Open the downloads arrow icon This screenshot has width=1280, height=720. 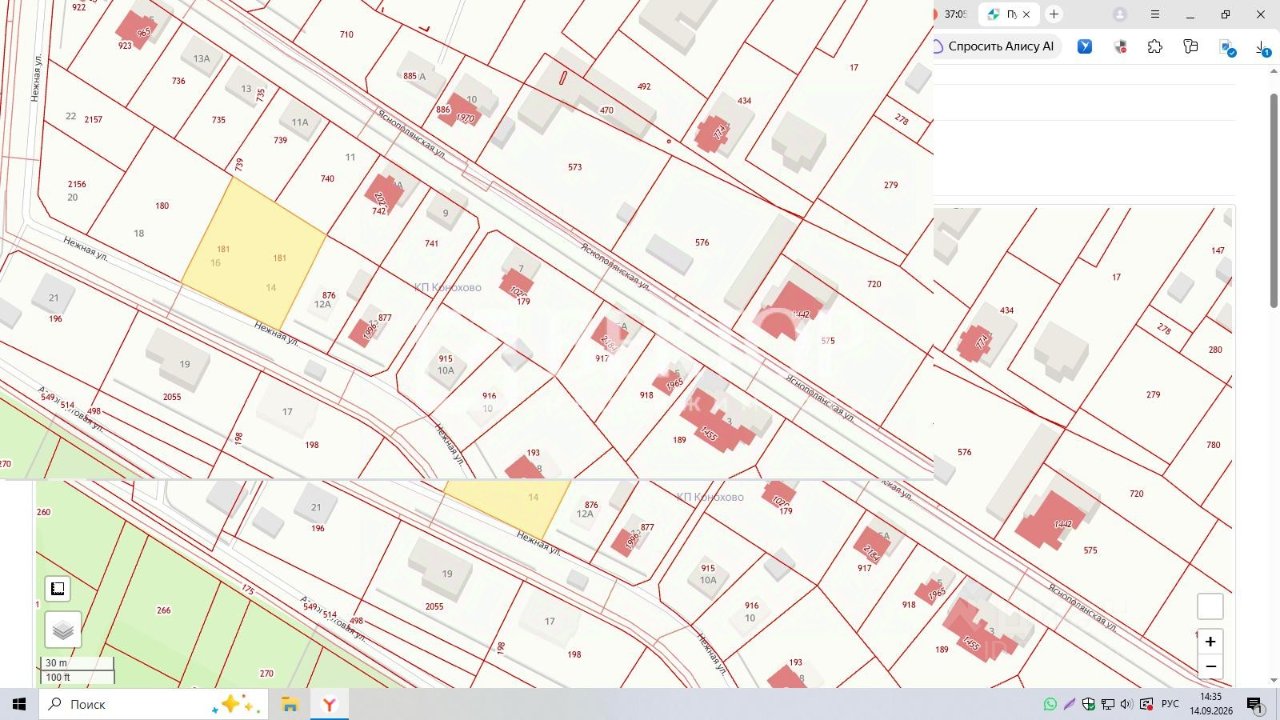[1263, 46]
